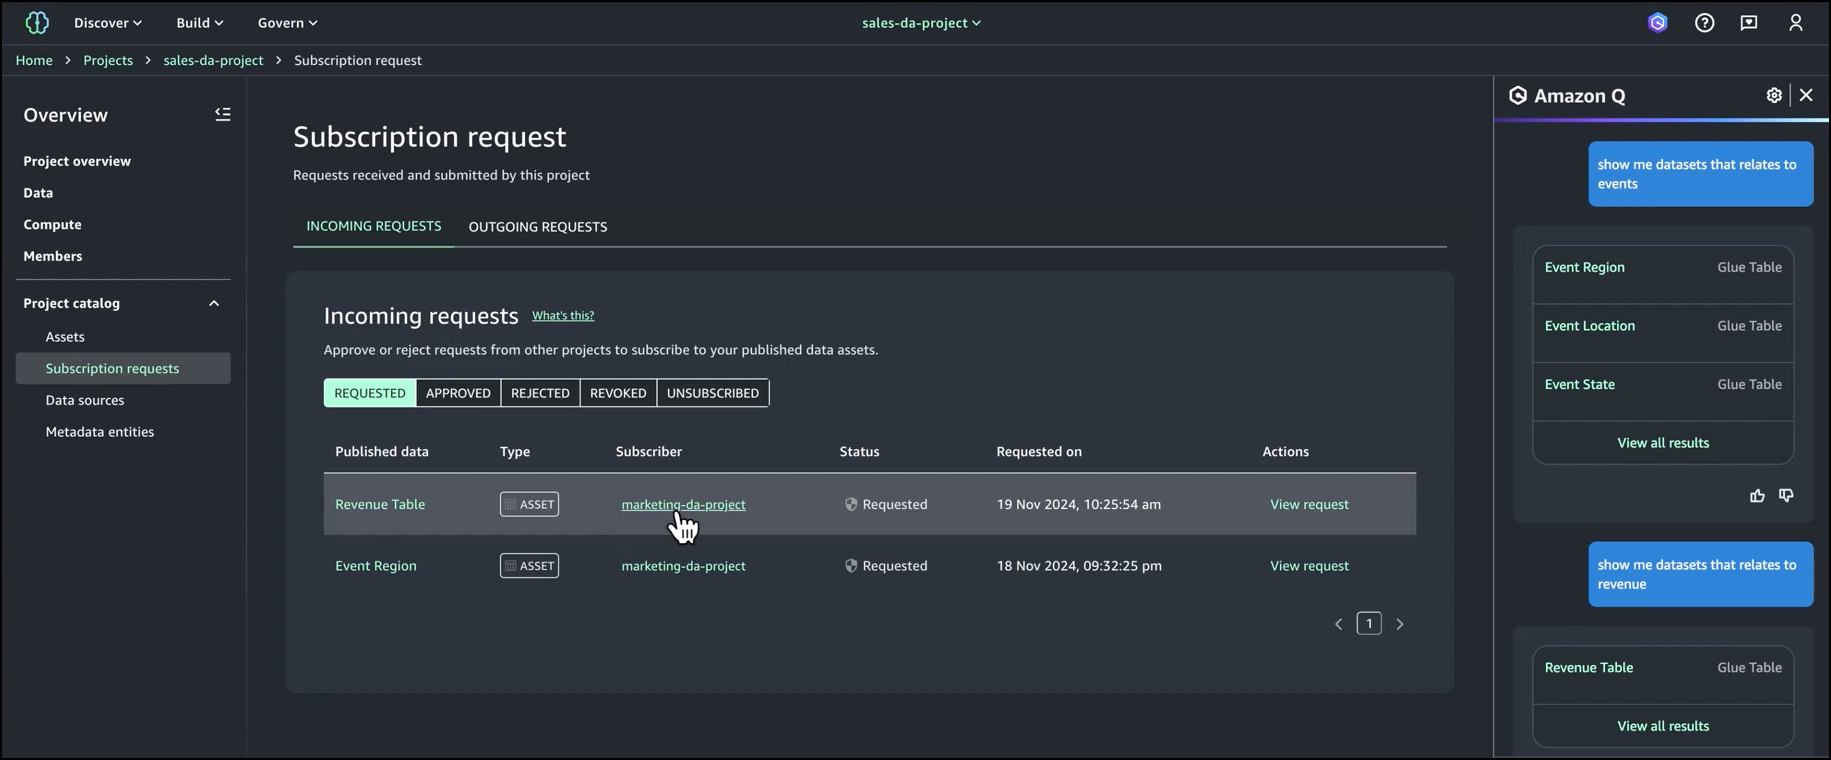This screenshot has height=760, width=1831.
Task: Click the Requested on column header
Action: coord(1039,452)
